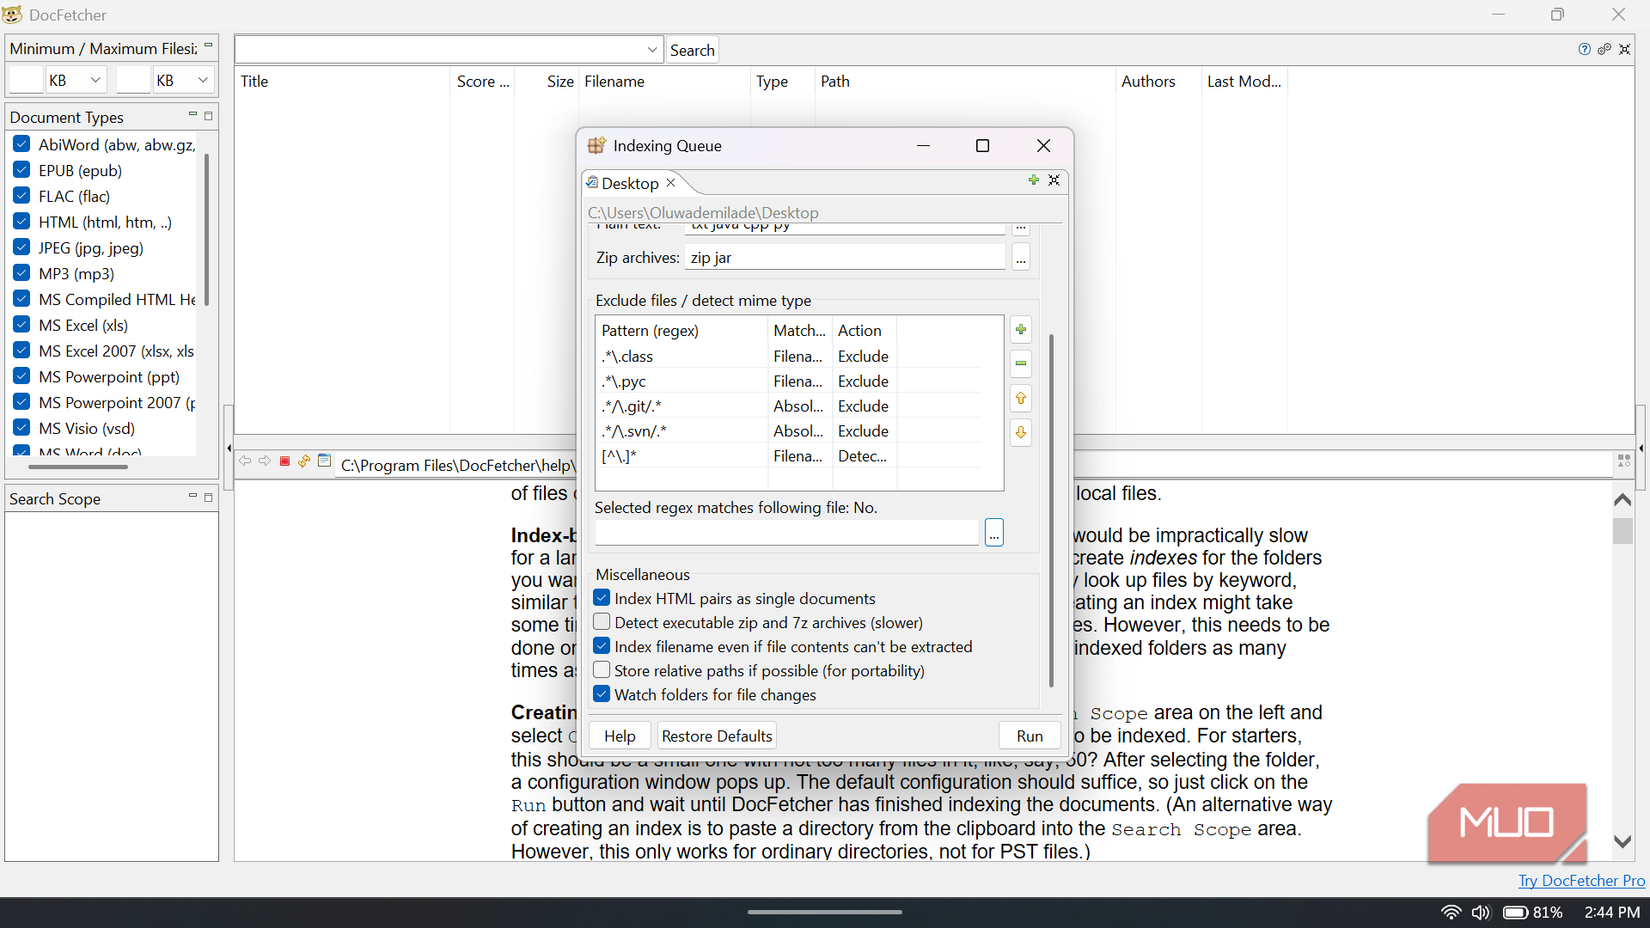The image size is (1650, 928).
Task: Enable Detect executable zip and 7z archives
Action: click(602, 622)
